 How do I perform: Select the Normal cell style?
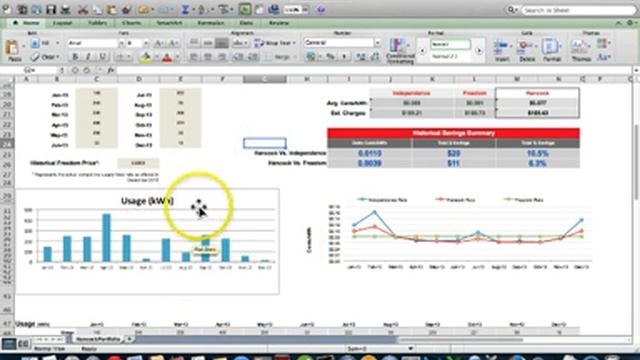(451, 44)
